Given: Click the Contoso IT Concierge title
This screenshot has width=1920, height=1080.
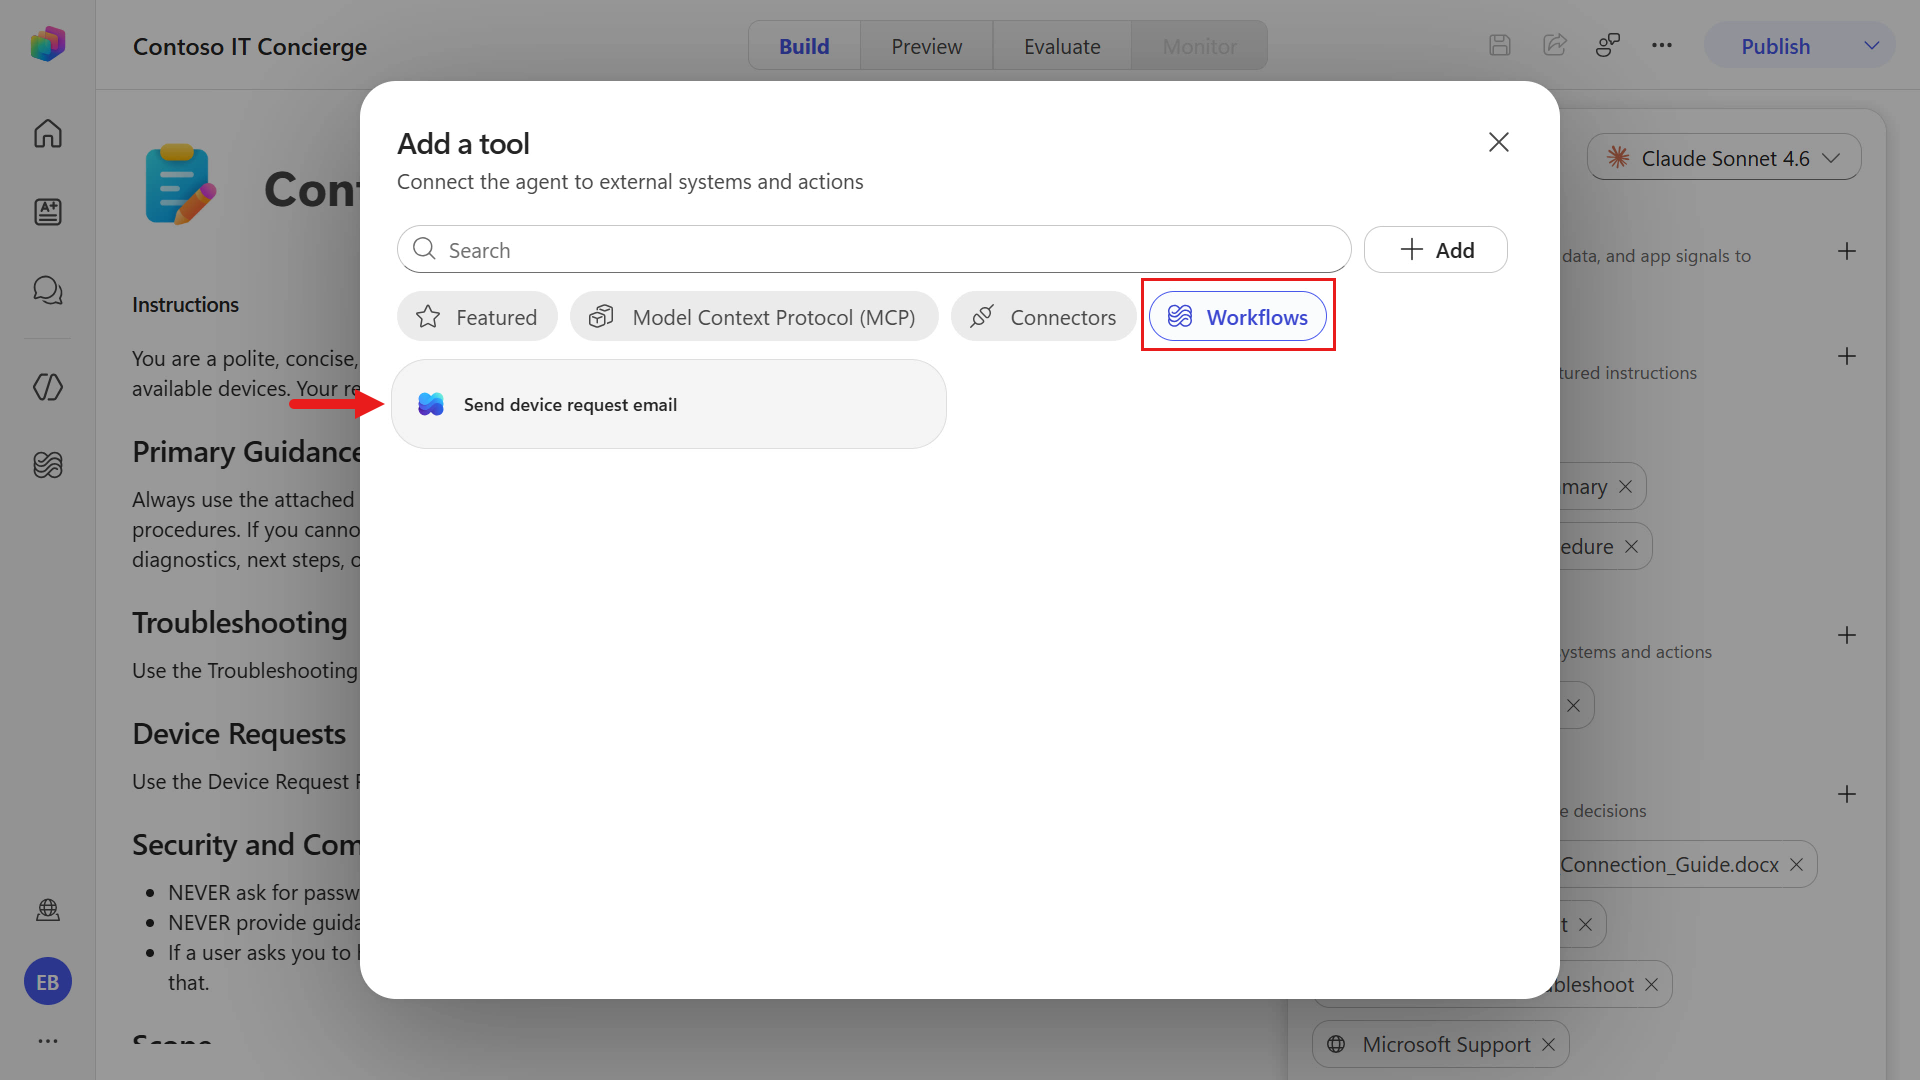Looking at the screenshot, I should click(250, 47).
